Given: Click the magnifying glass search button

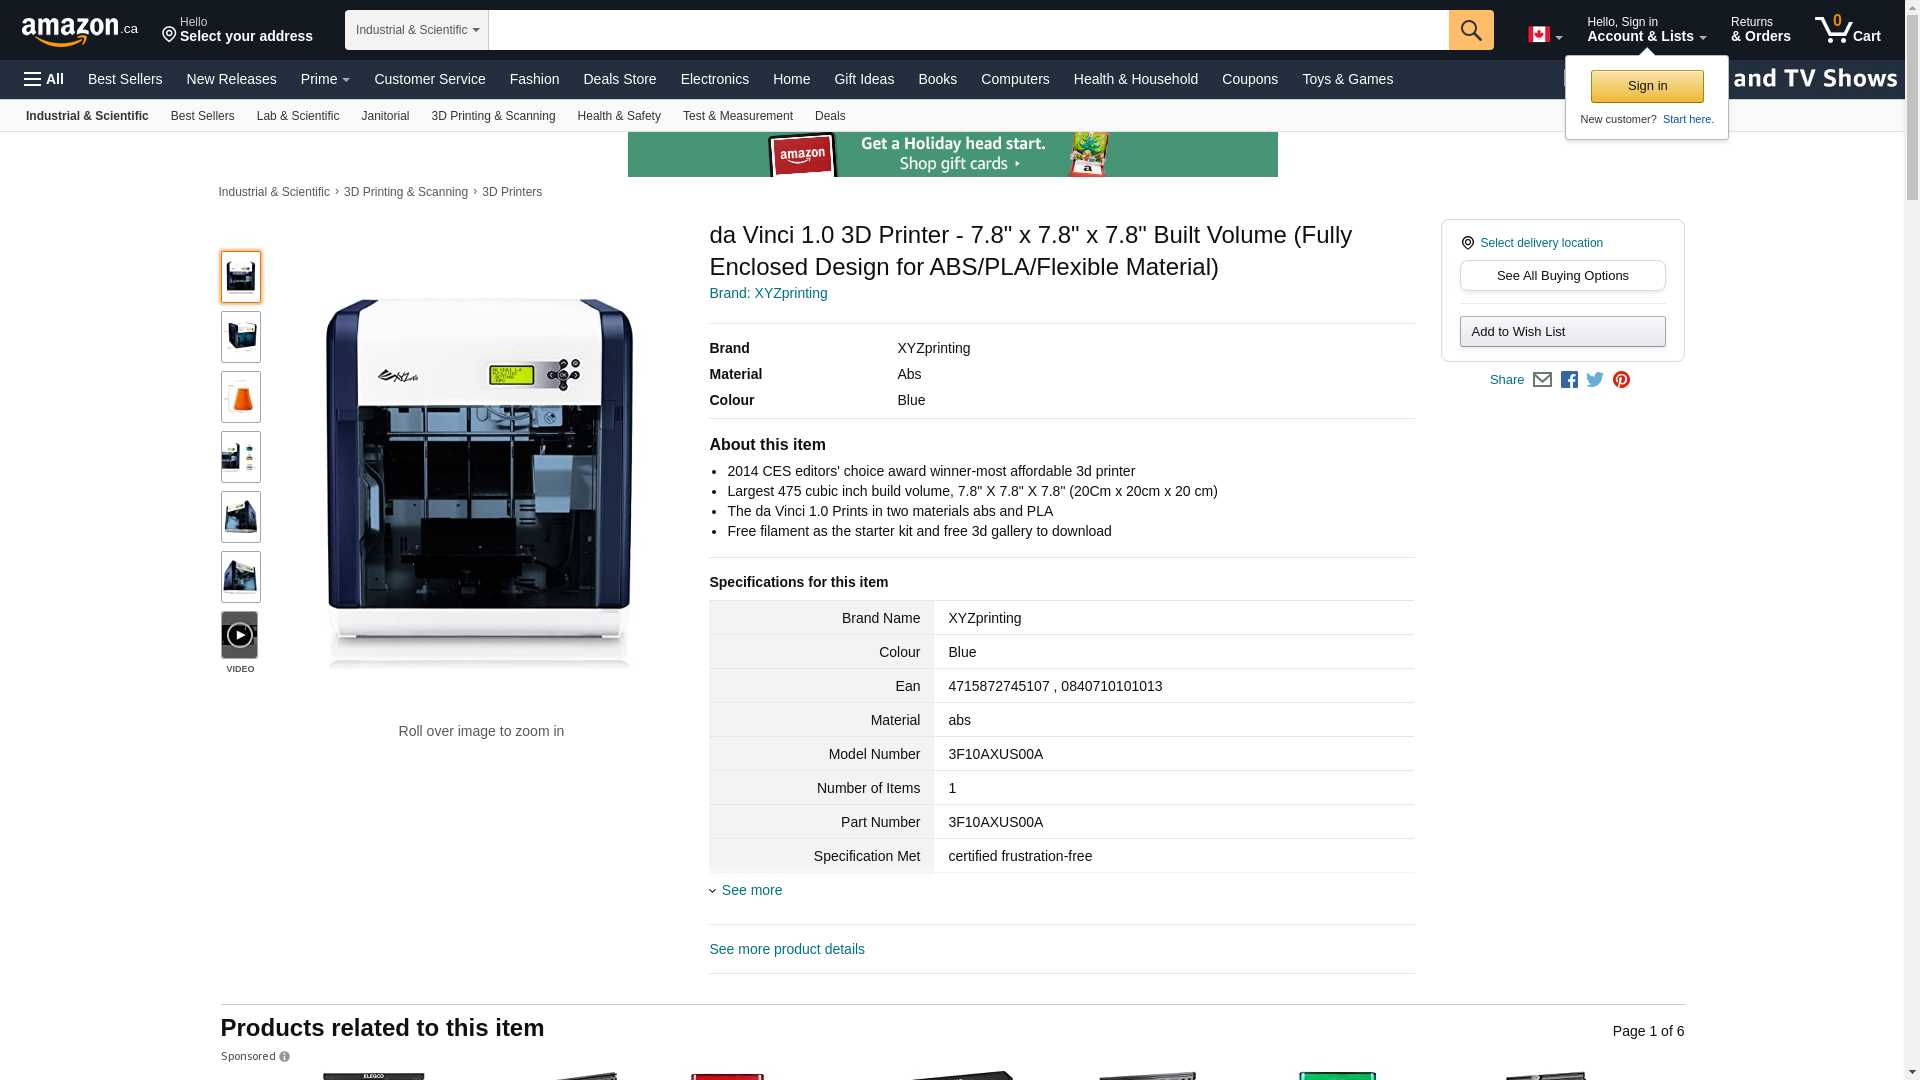Looking at the screenshot, I should [x=1470, y=30].
